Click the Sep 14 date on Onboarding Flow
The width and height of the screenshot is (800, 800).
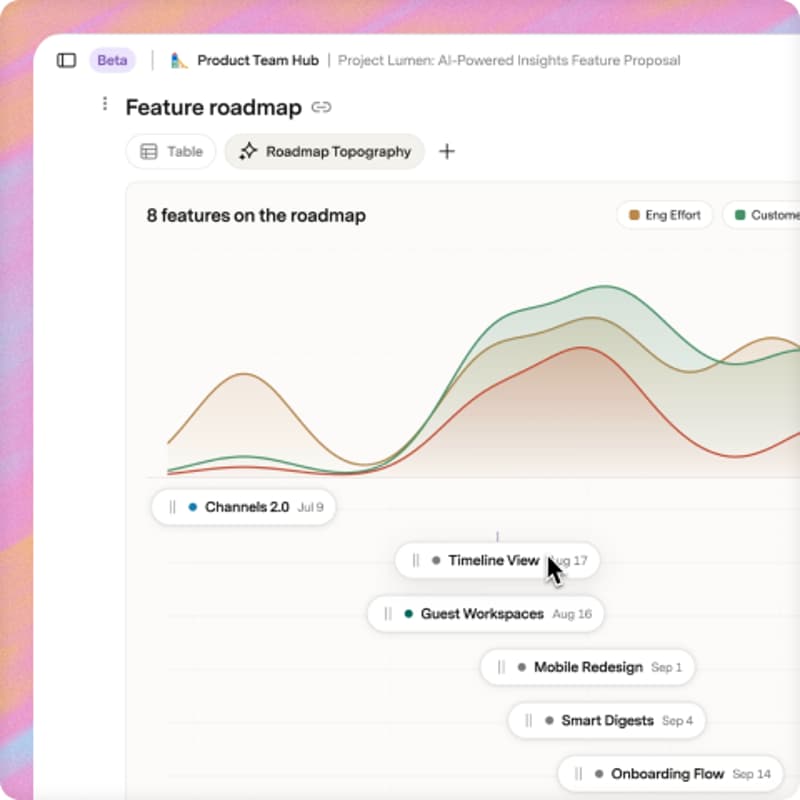[752, 774]
